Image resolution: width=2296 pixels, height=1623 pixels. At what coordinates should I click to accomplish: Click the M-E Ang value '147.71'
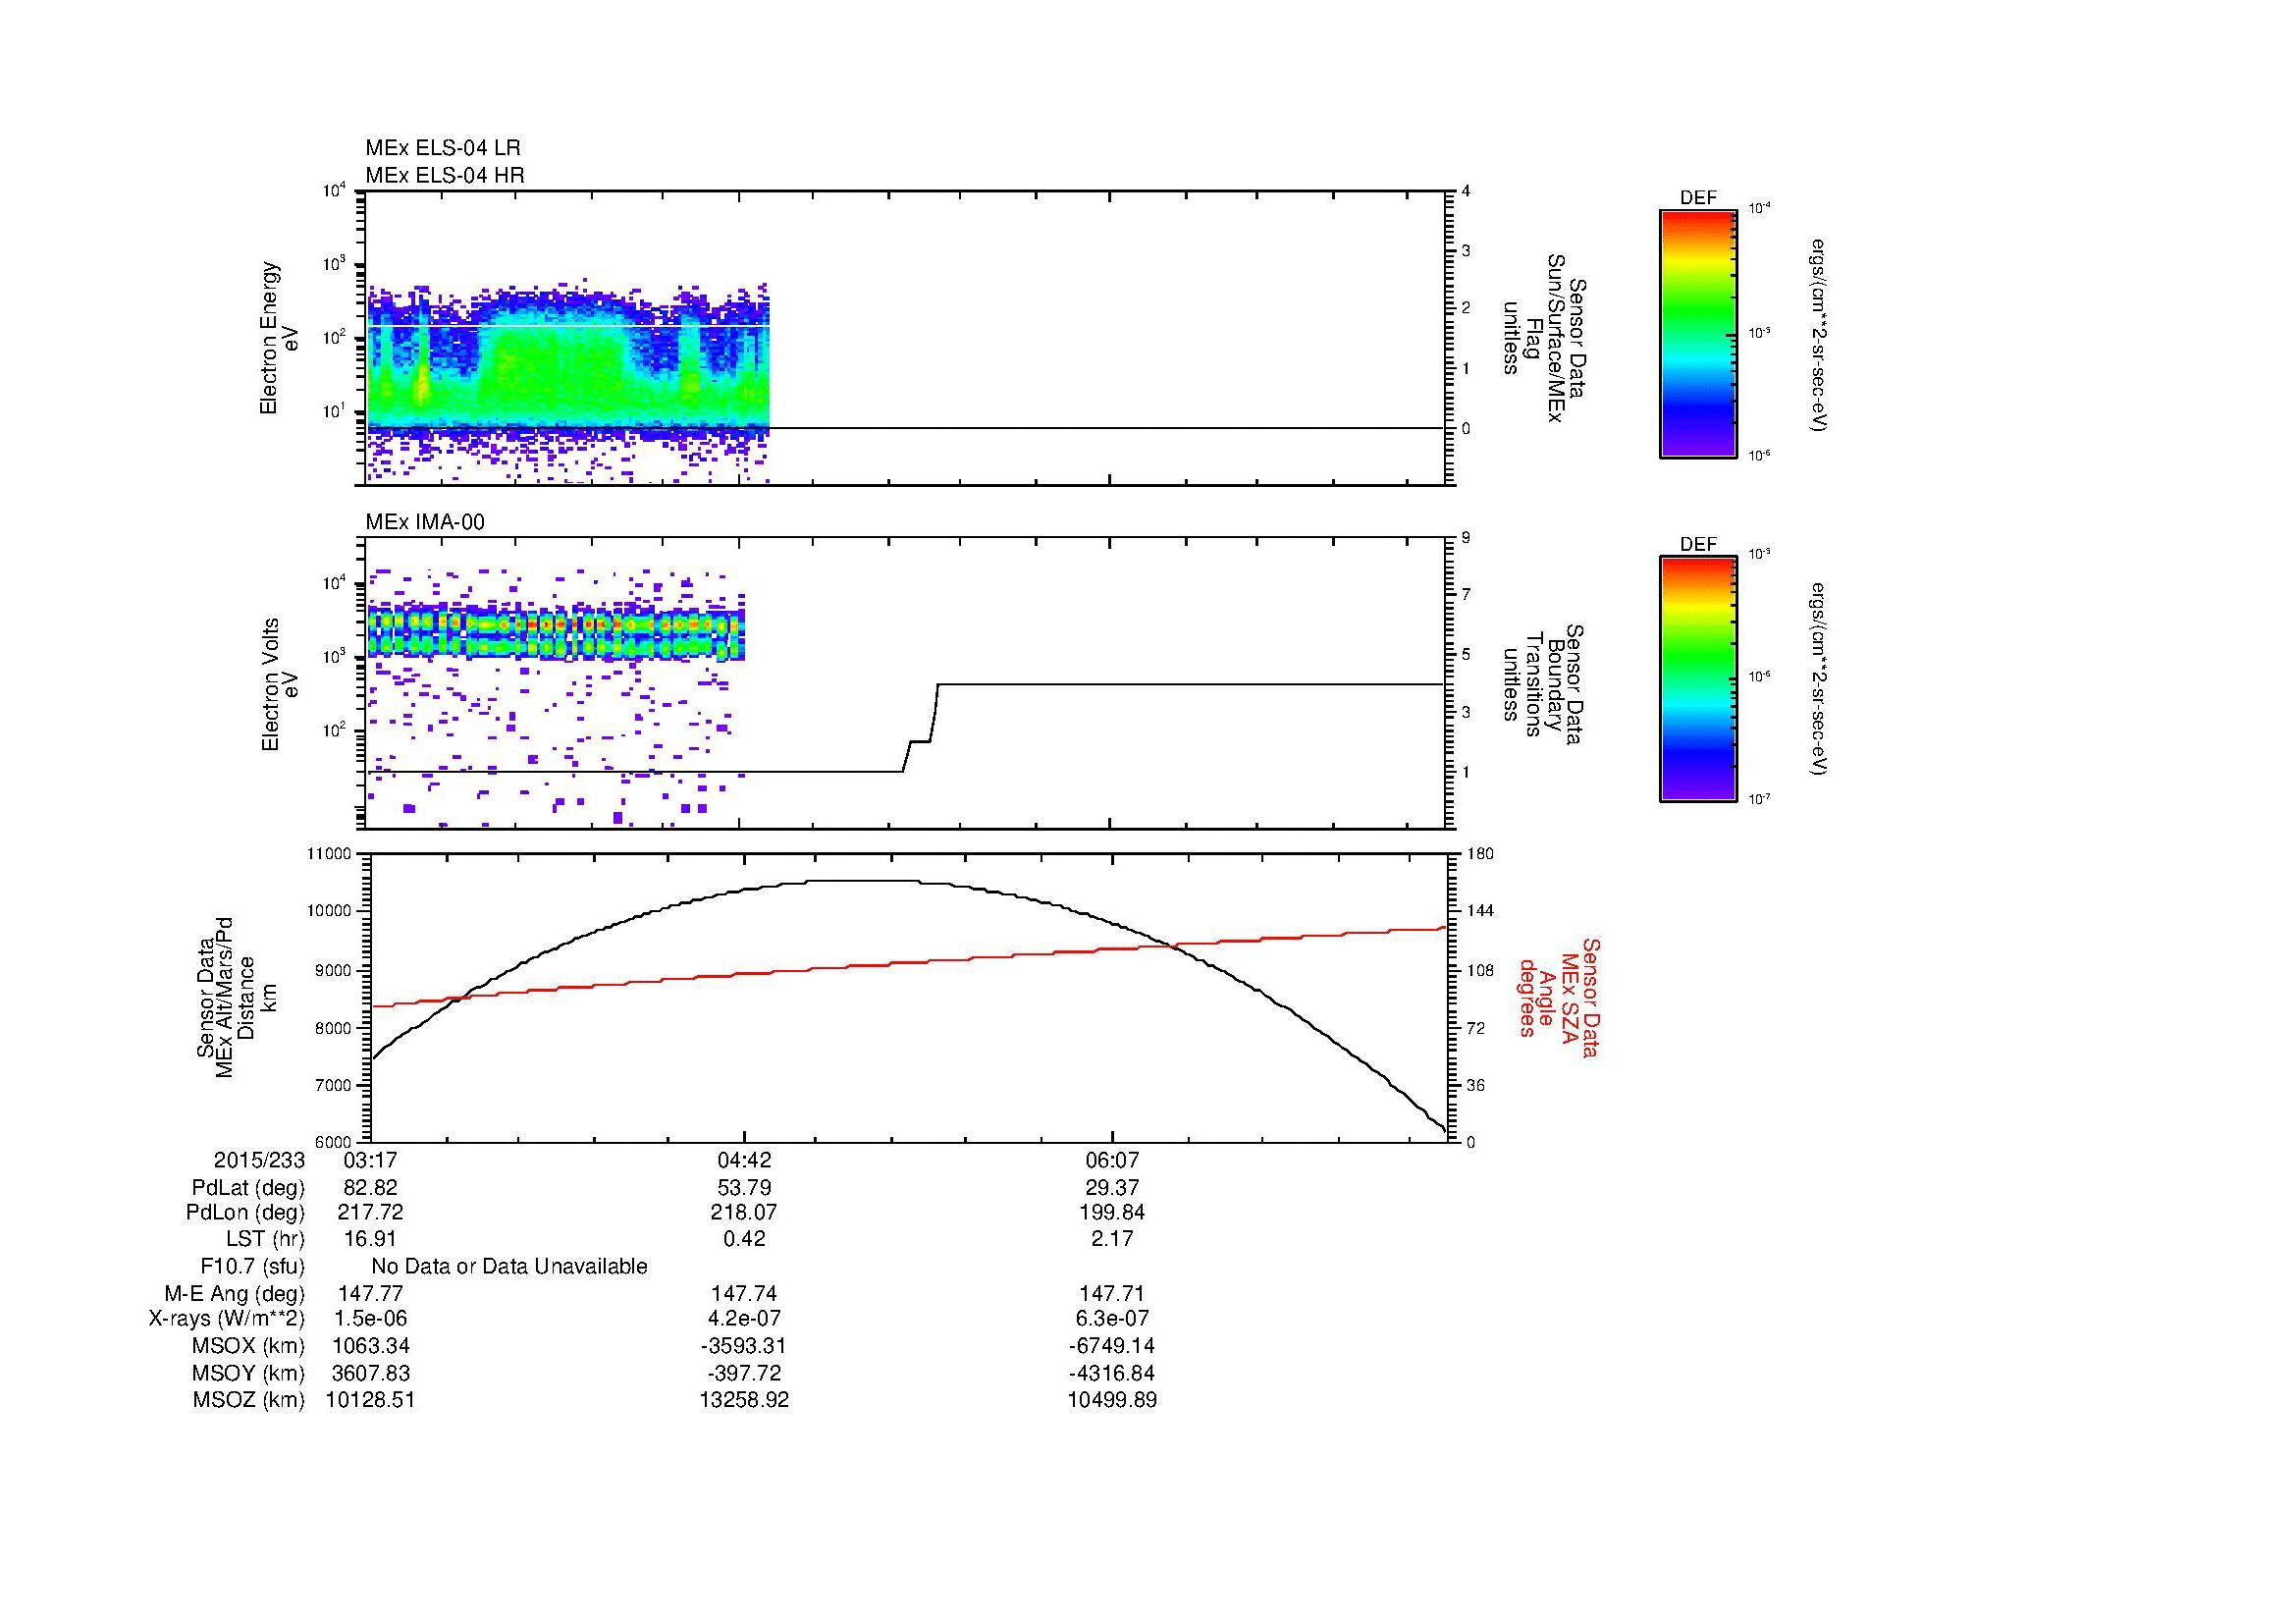click(x=1112, y=1293)
